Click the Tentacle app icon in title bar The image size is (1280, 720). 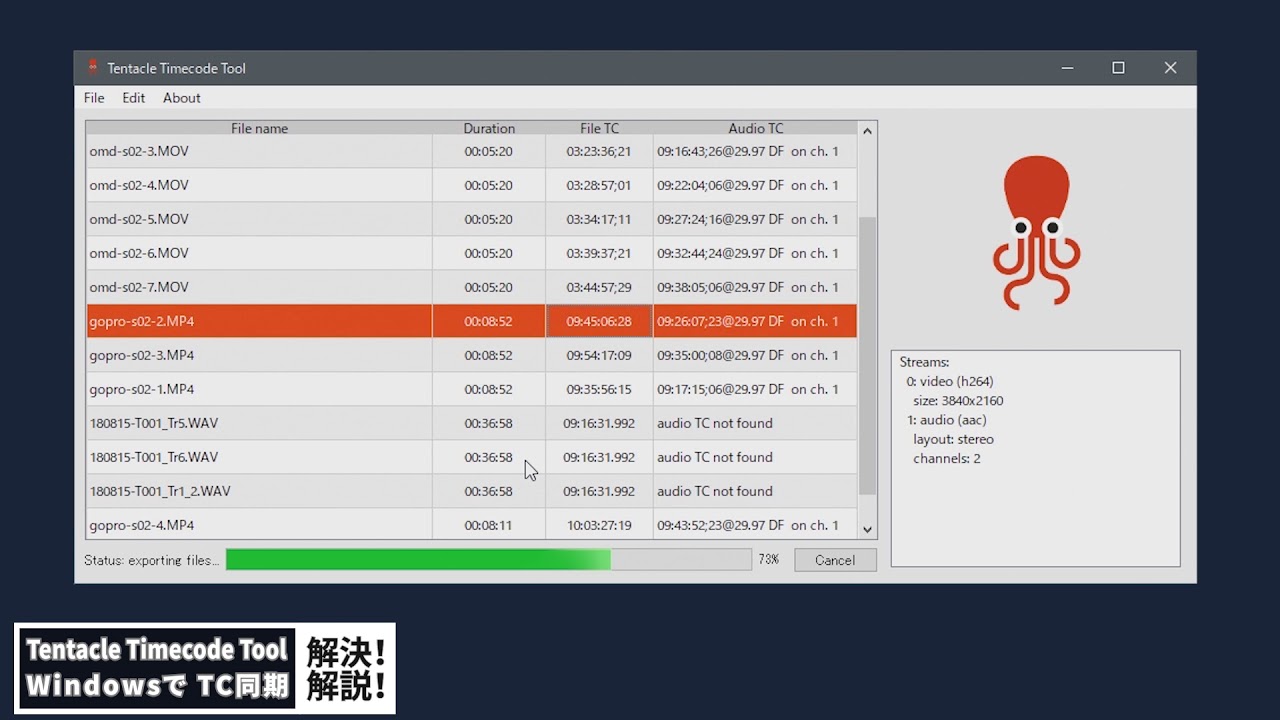(93, 68)
